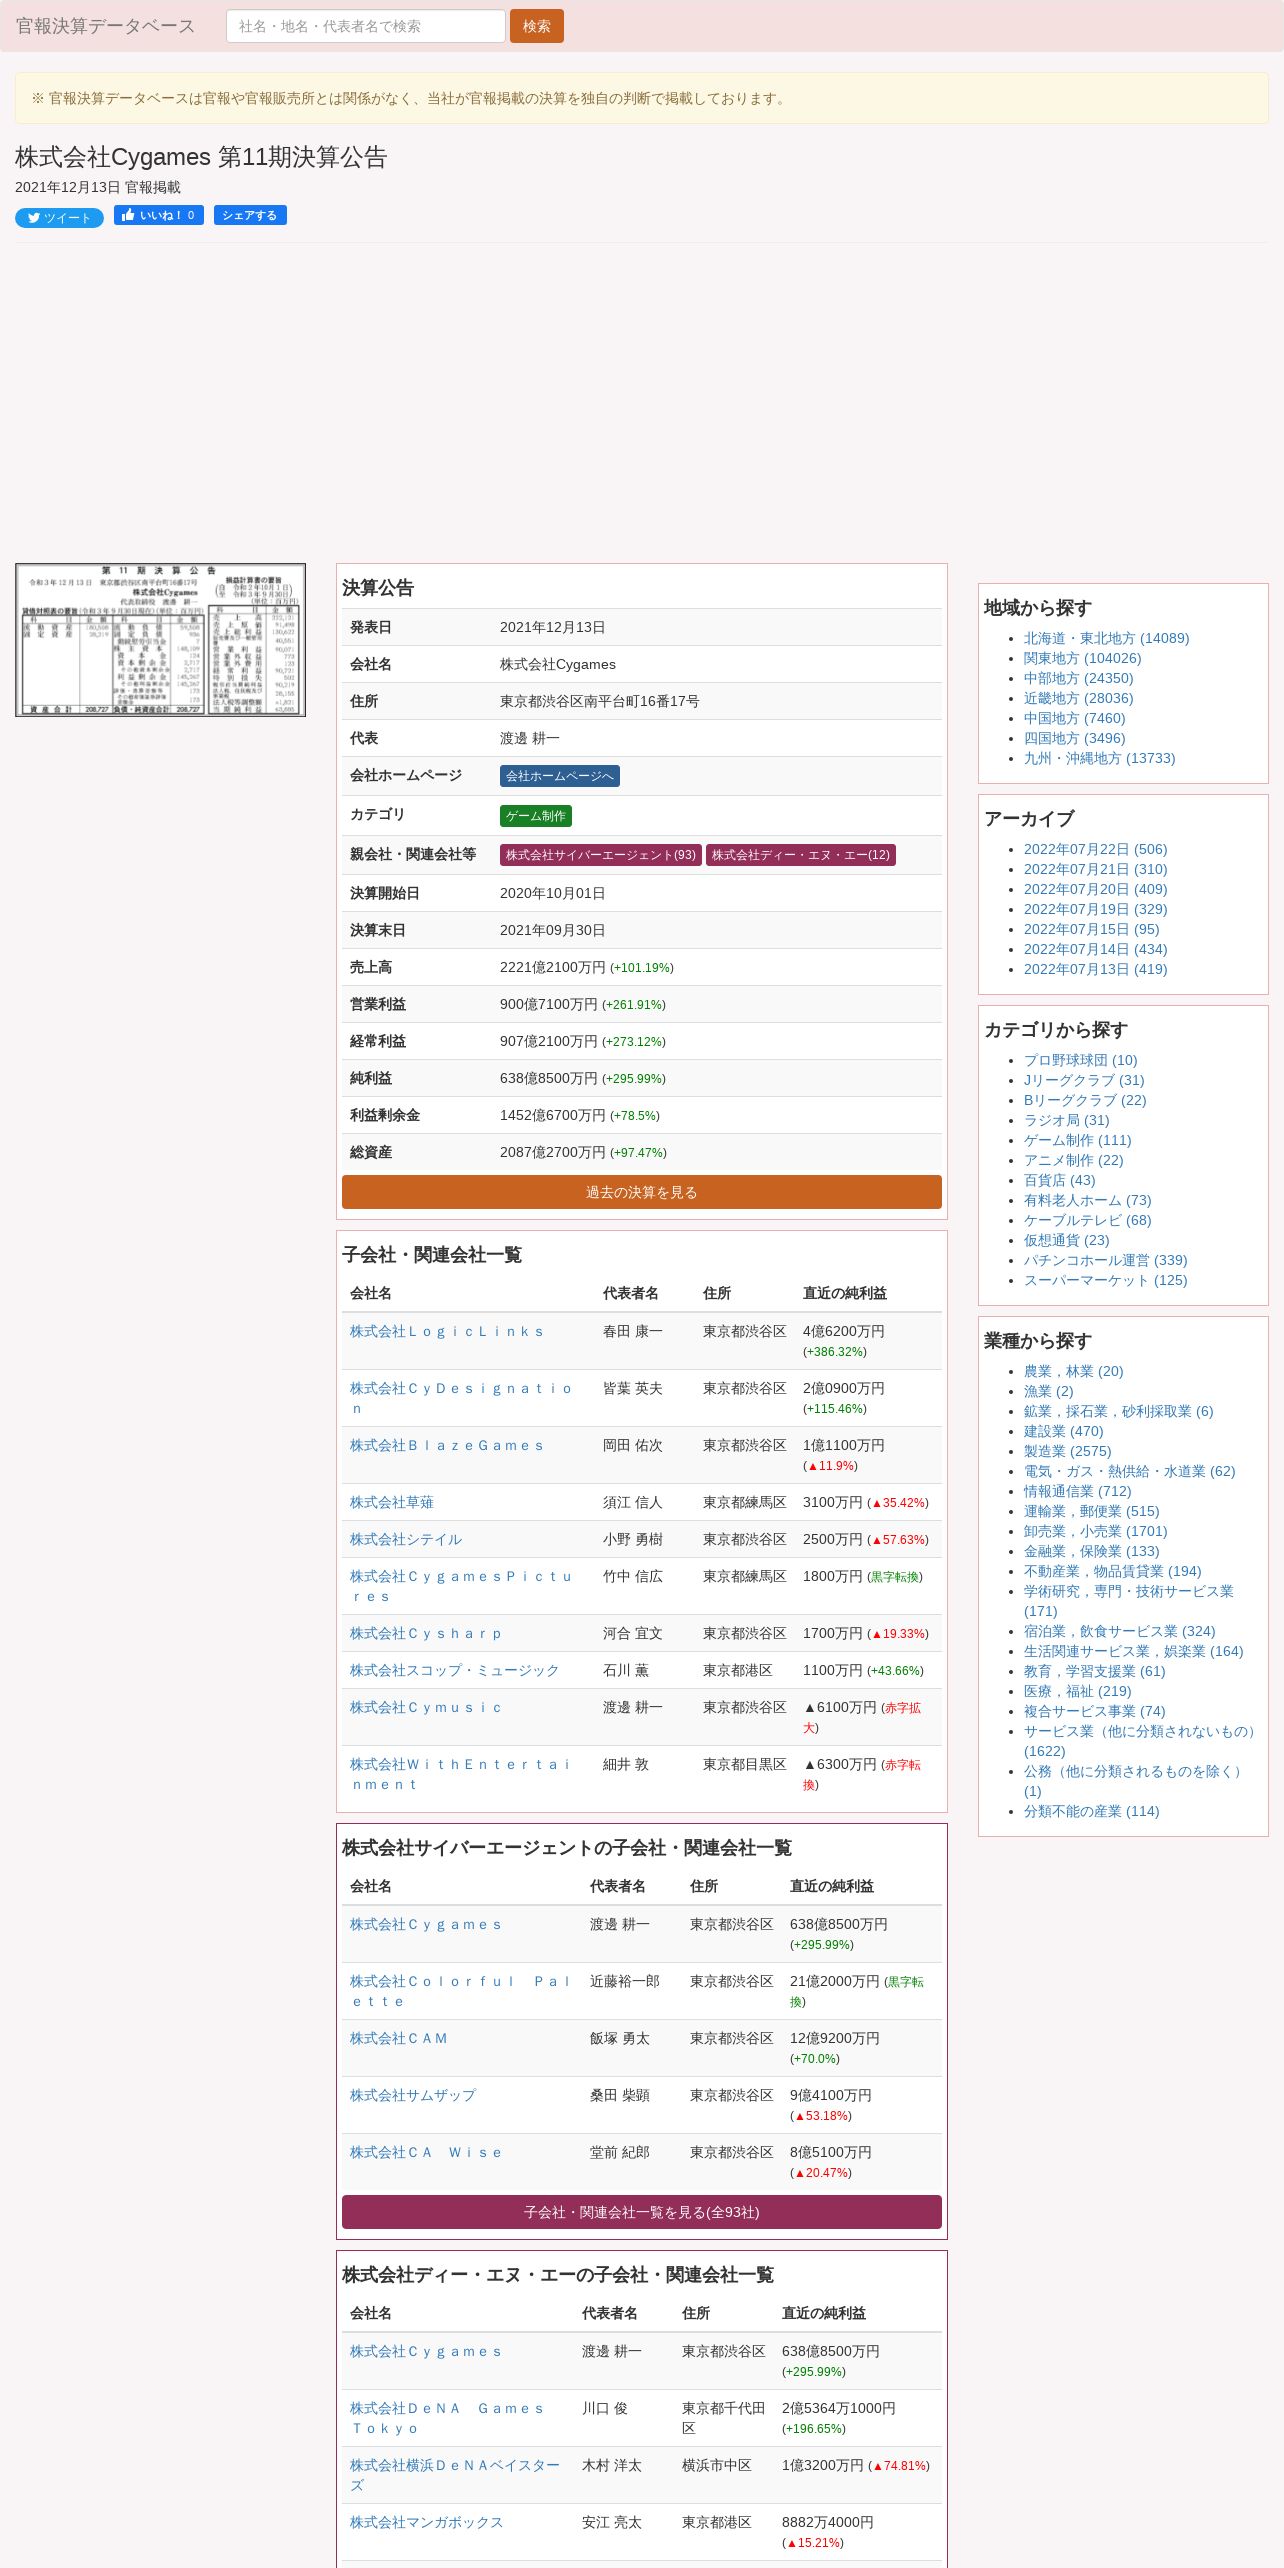Open subsidiary 株式会社WithEntertainment link

coord(461,1774)
